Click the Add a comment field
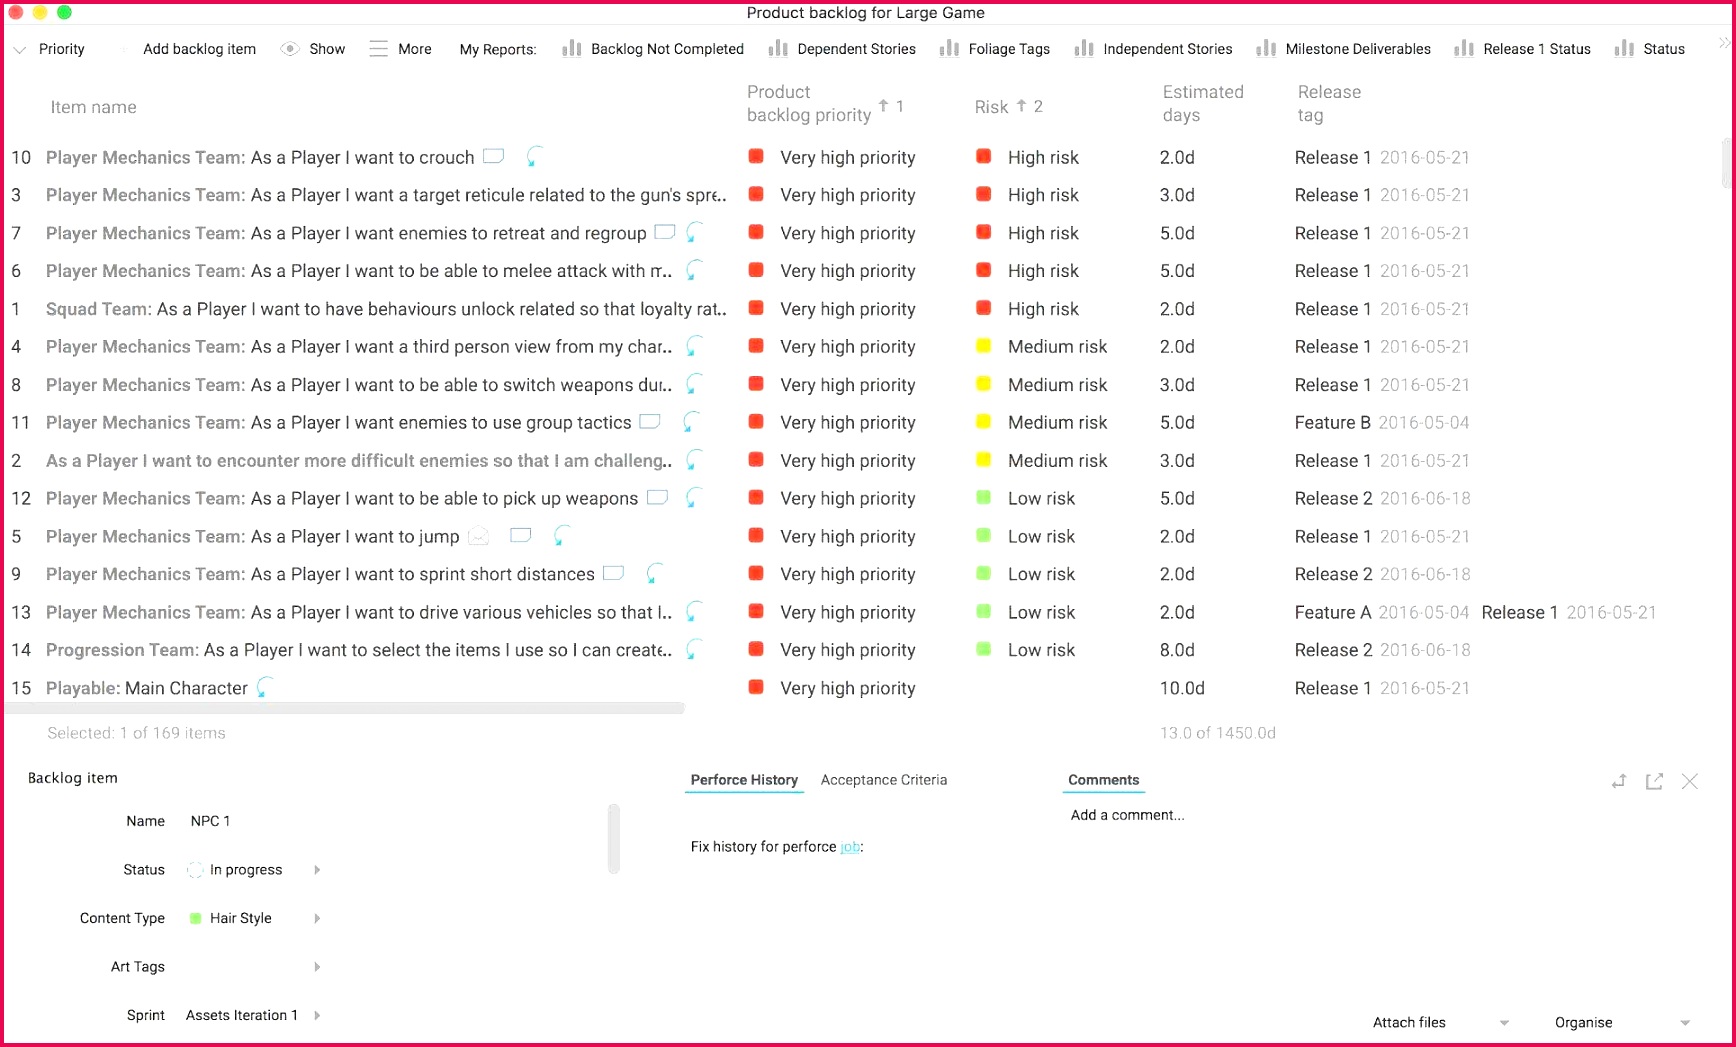 [1126, 814]
